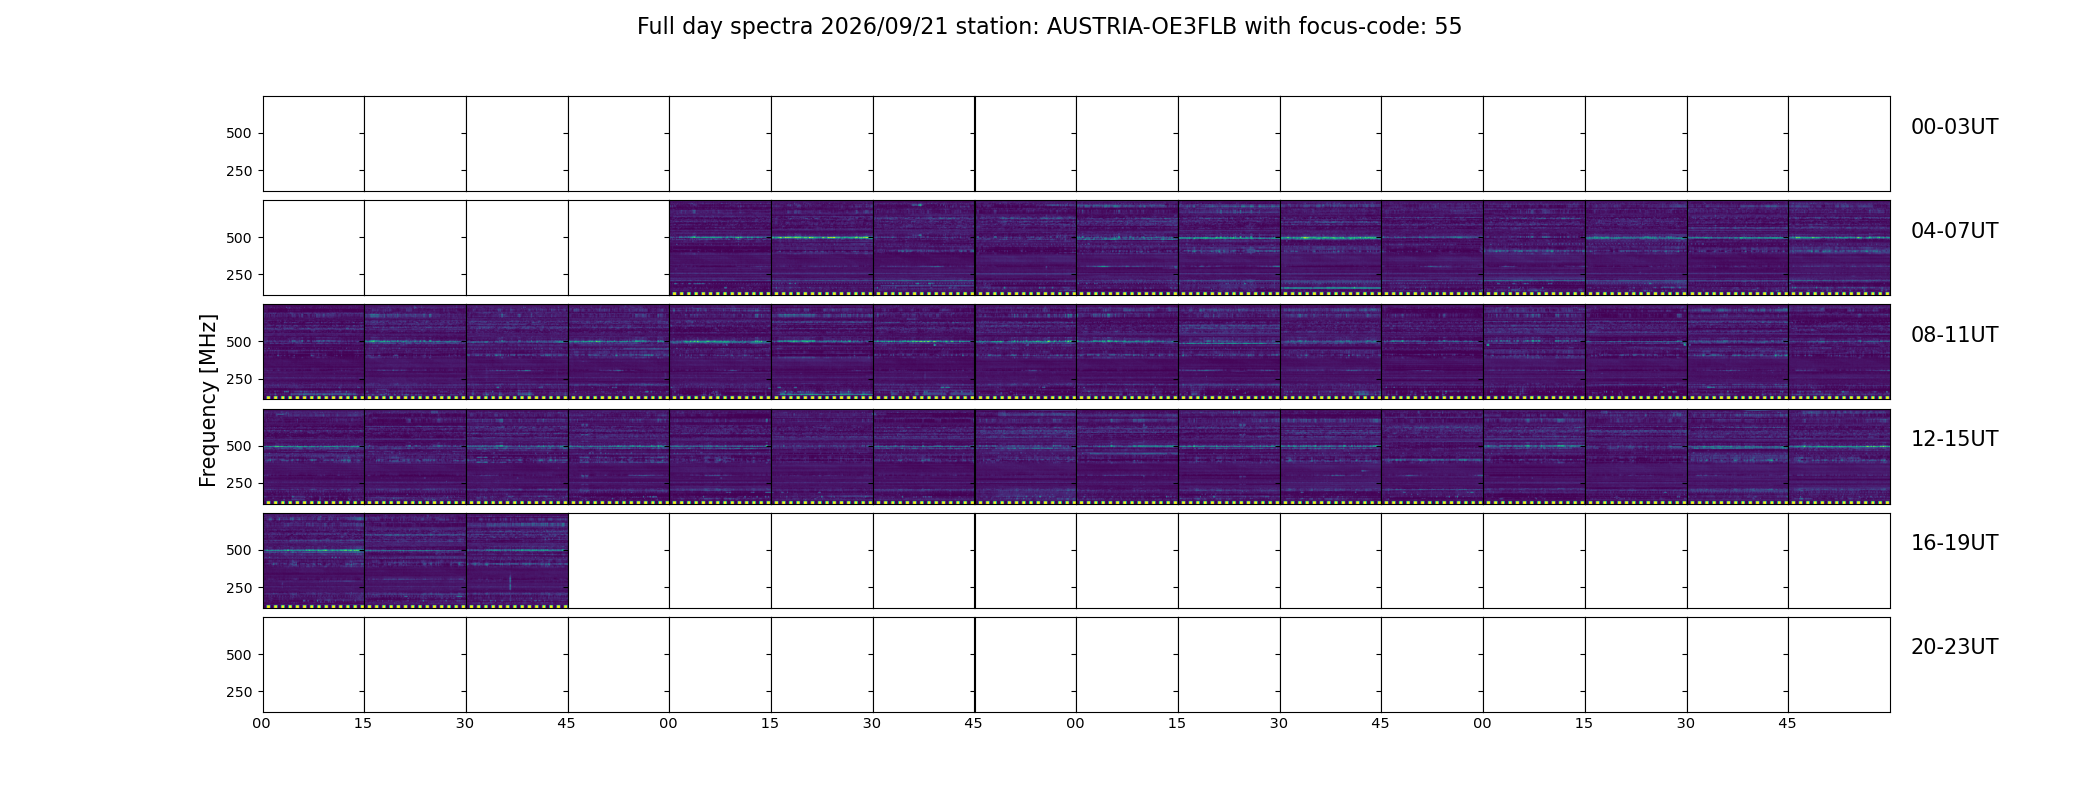The image size is (2100, 800).
Task: Click the 04-07UT row label
Action: [x=1954, y=231]
